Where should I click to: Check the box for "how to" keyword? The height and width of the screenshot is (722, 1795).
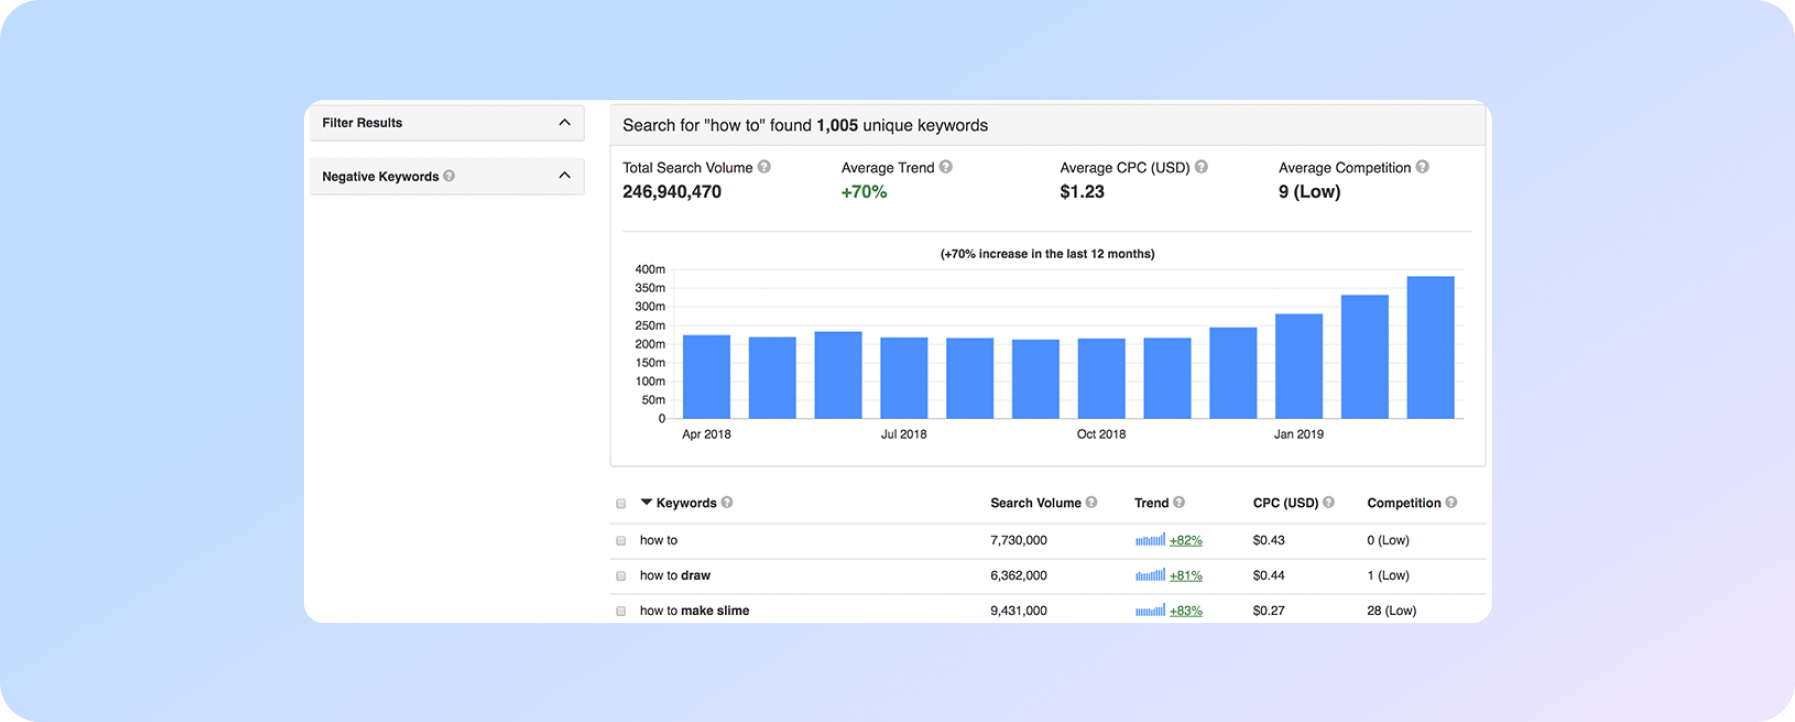coord(621,541)
